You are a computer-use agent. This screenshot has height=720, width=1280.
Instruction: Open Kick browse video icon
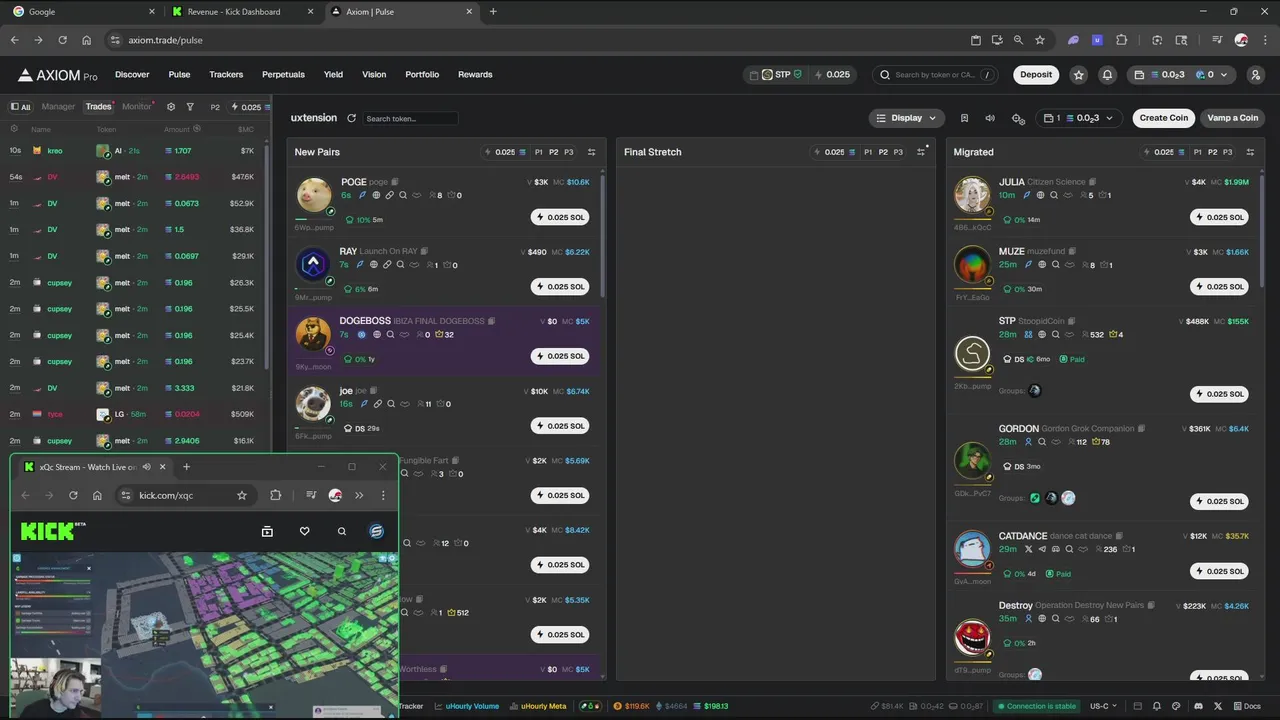[267, 532]
